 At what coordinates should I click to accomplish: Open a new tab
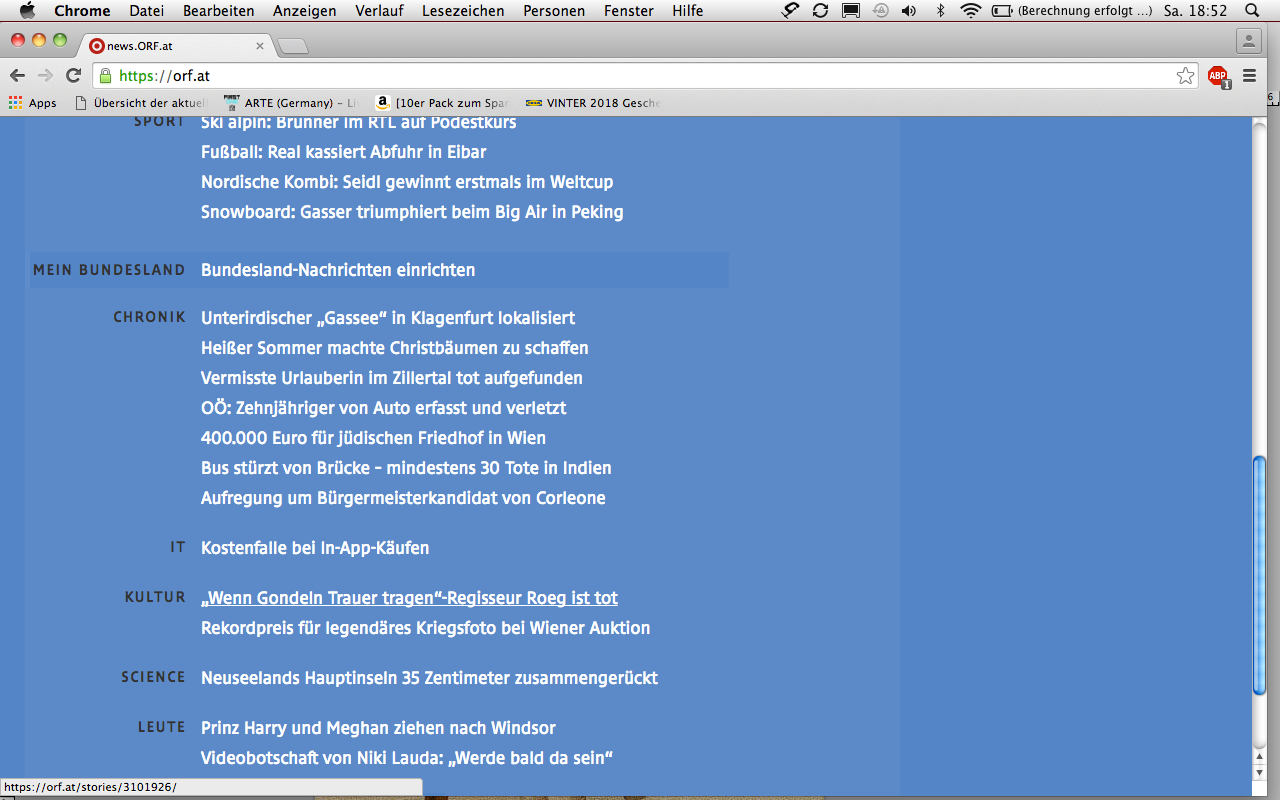tap(293, 46)
